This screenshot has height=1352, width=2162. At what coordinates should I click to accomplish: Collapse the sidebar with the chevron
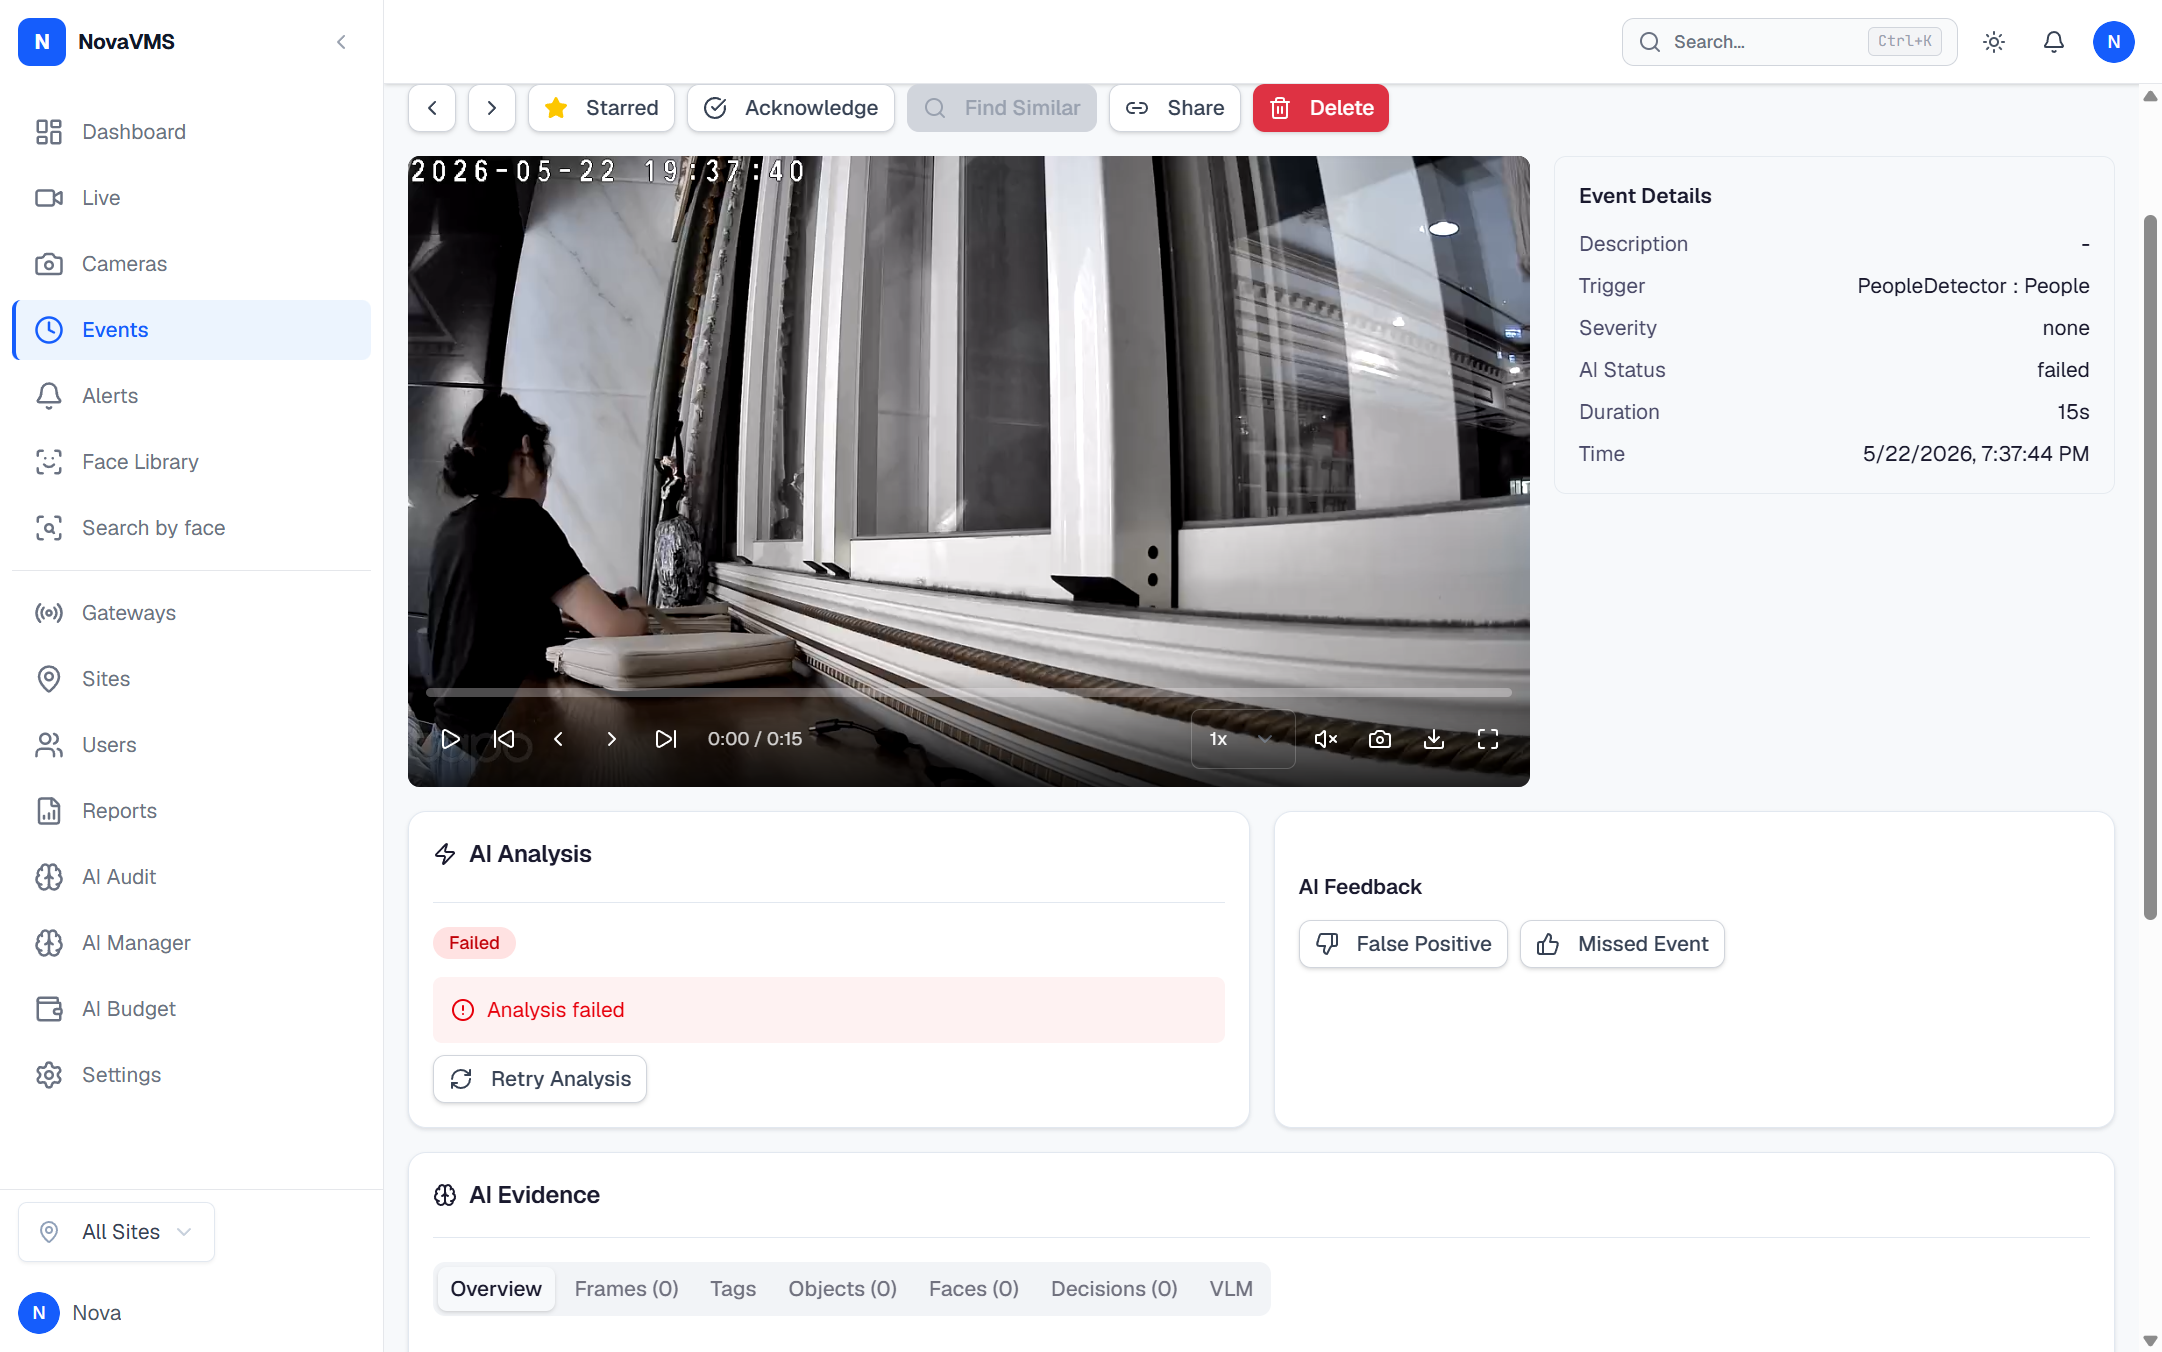341,42
